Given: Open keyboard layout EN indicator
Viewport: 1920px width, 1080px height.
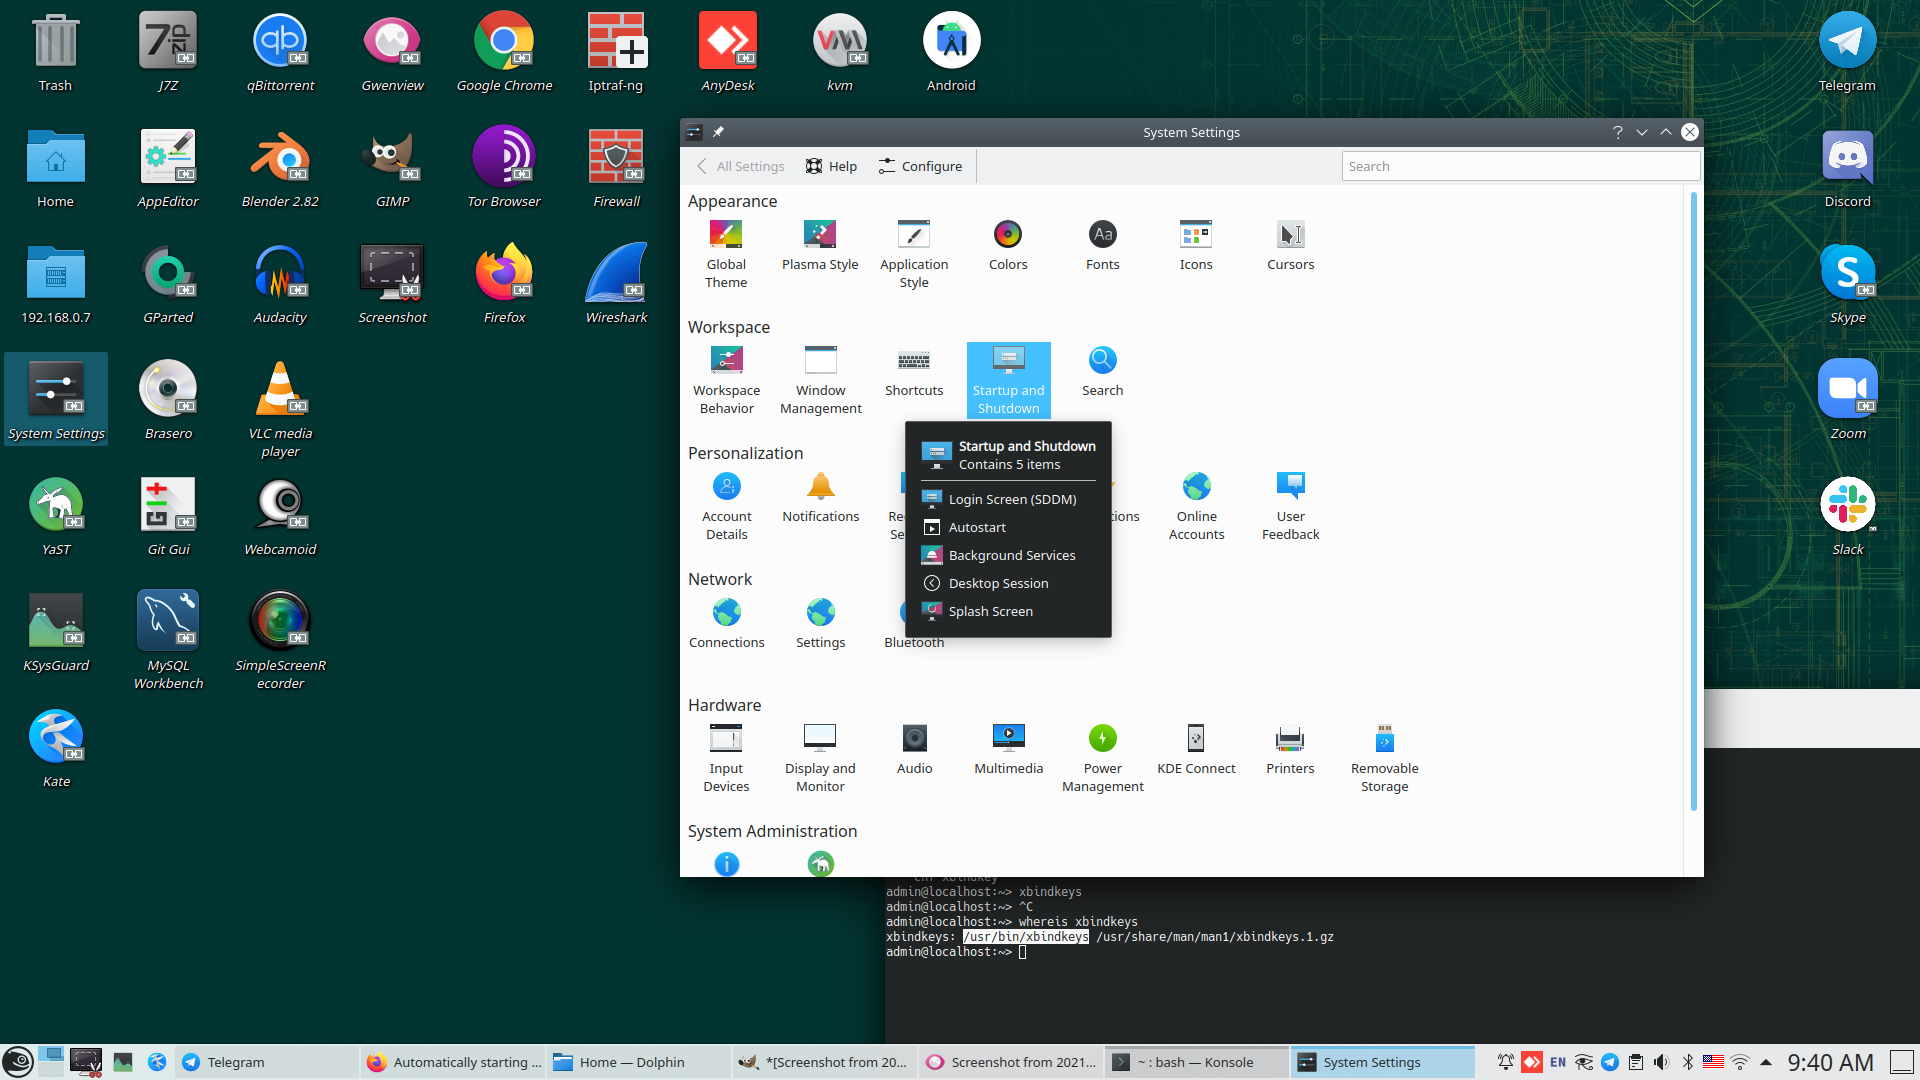Looking at the screenshot, I should click(x=1558, y=1062).
